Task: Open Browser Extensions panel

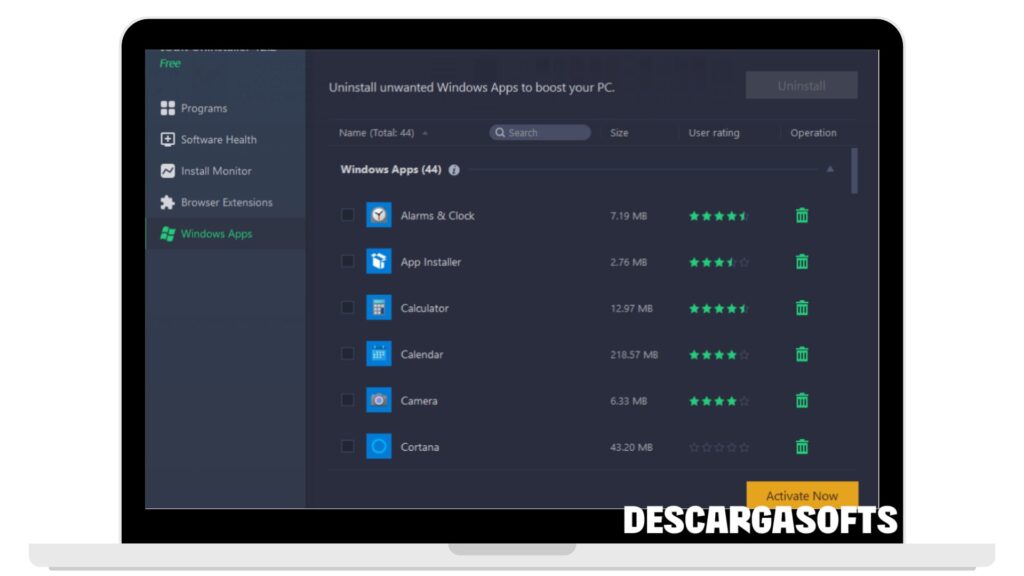Action: (x=226, y=202)
